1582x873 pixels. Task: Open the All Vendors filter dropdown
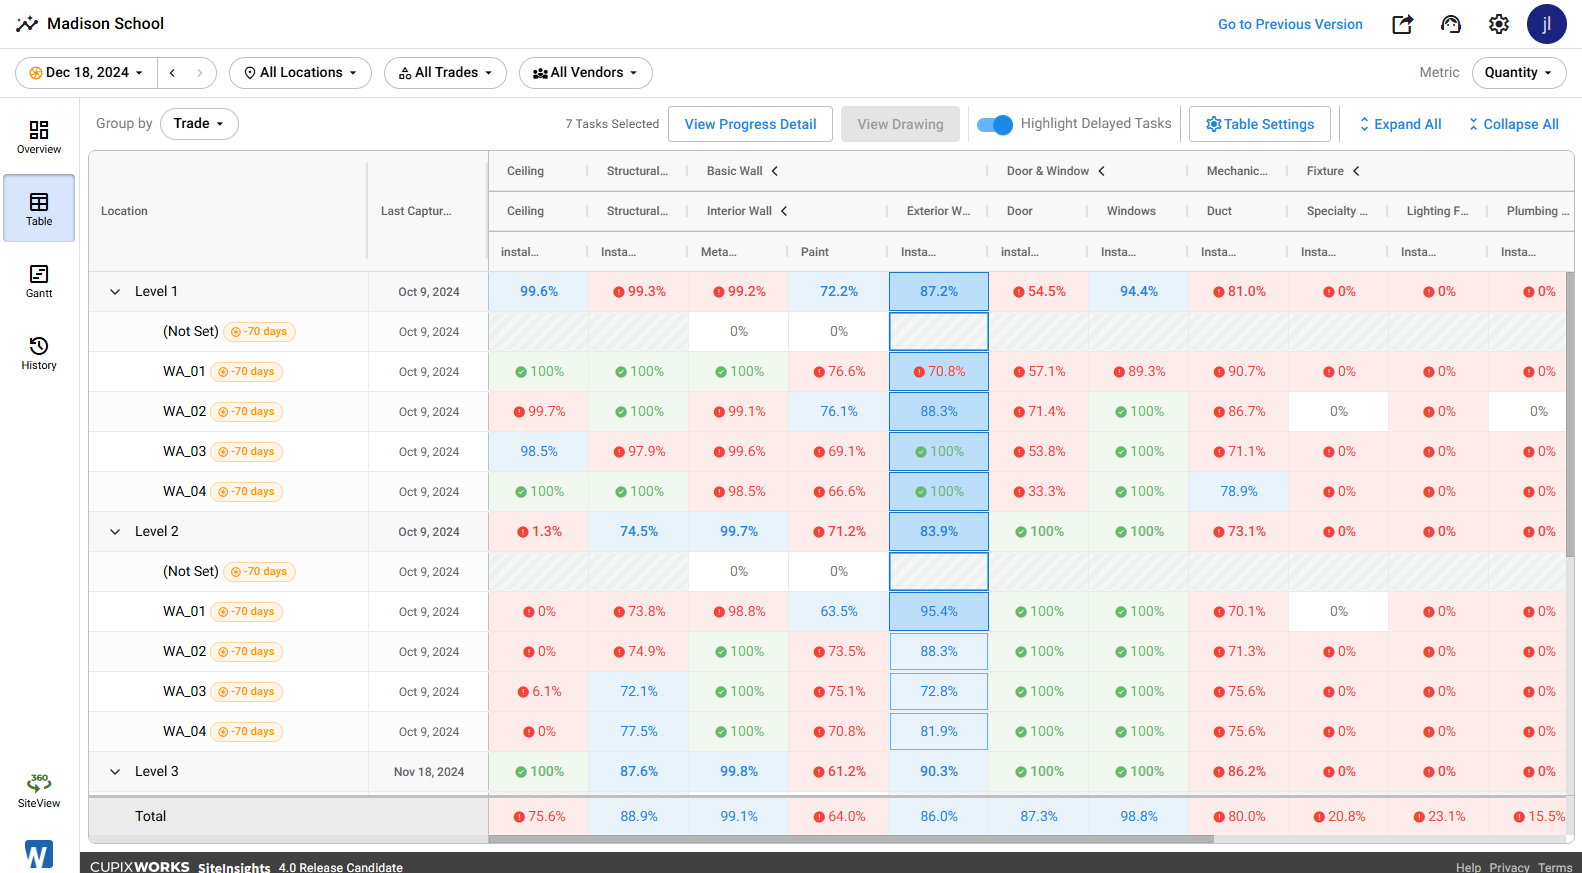pos(585,73)
